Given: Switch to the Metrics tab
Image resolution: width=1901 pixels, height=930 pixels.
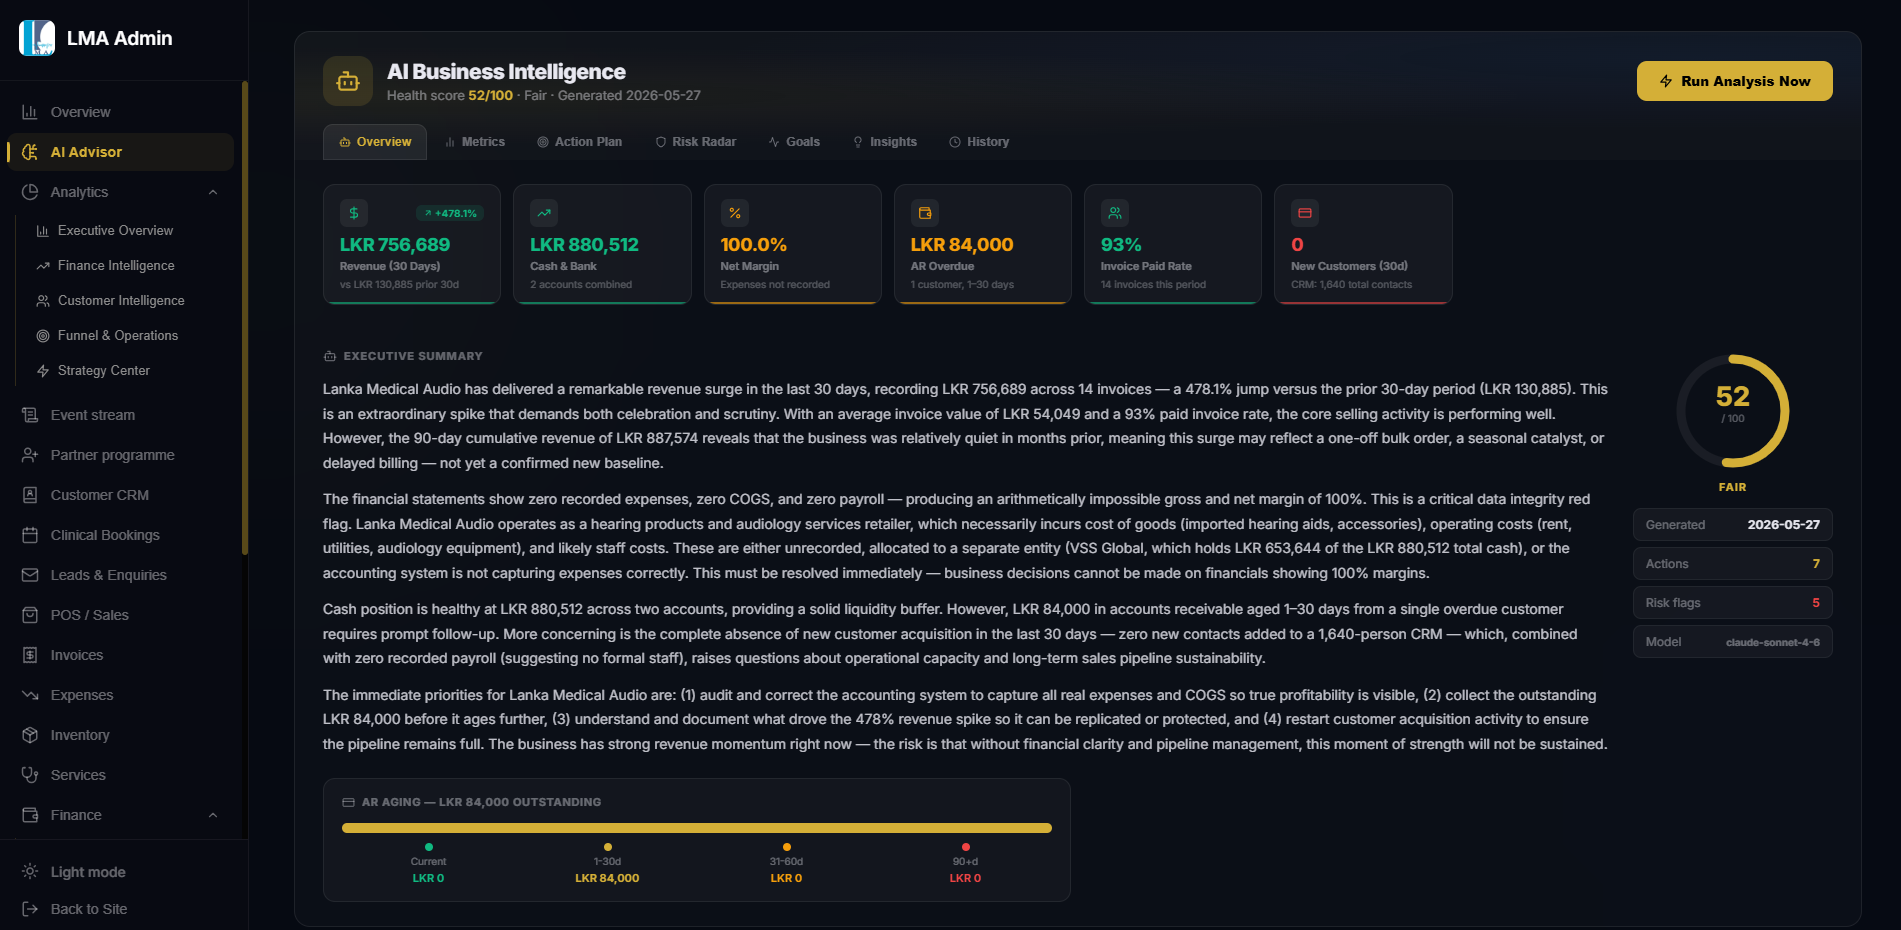Looking at the screenshot, I should point(475,142).
